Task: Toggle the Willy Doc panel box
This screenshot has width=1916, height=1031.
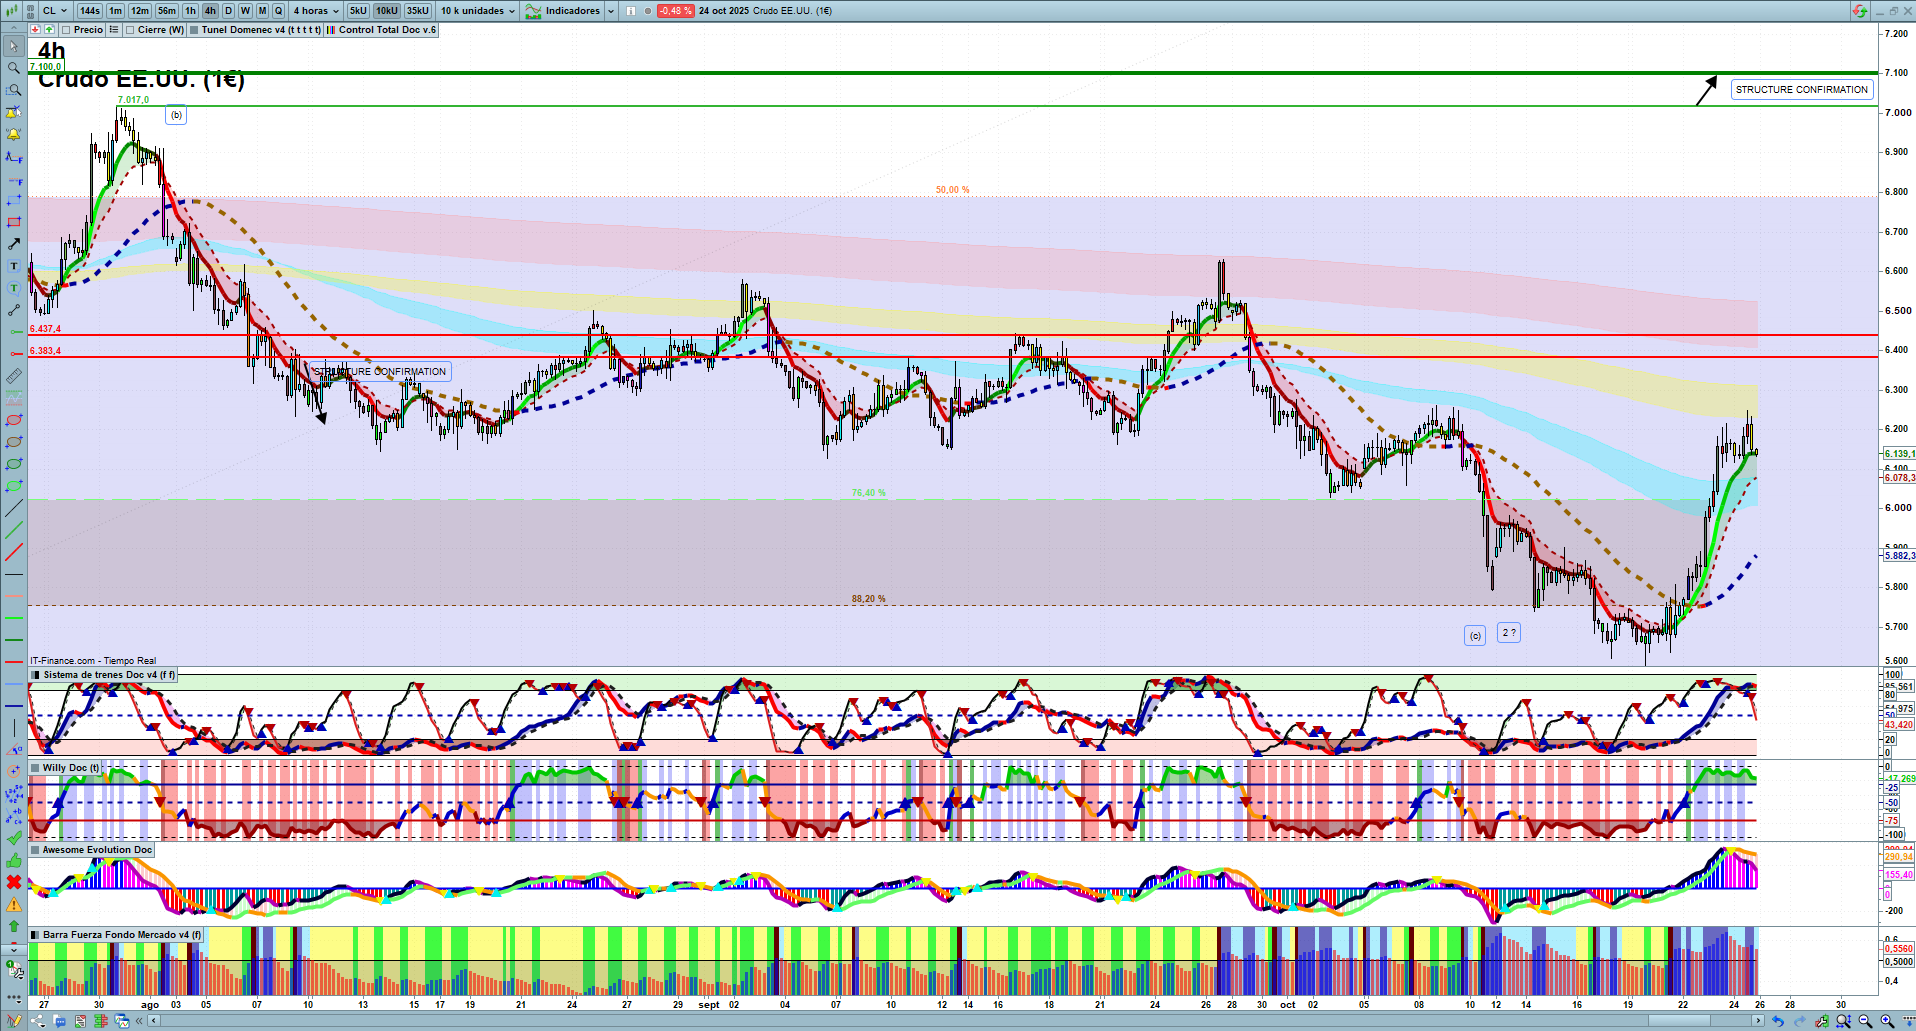Action: click(x=35, y=768)
